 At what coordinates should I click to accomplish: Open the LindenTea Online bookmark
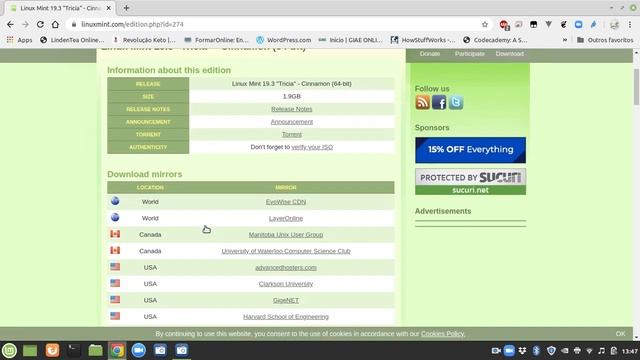coord(72,40)
